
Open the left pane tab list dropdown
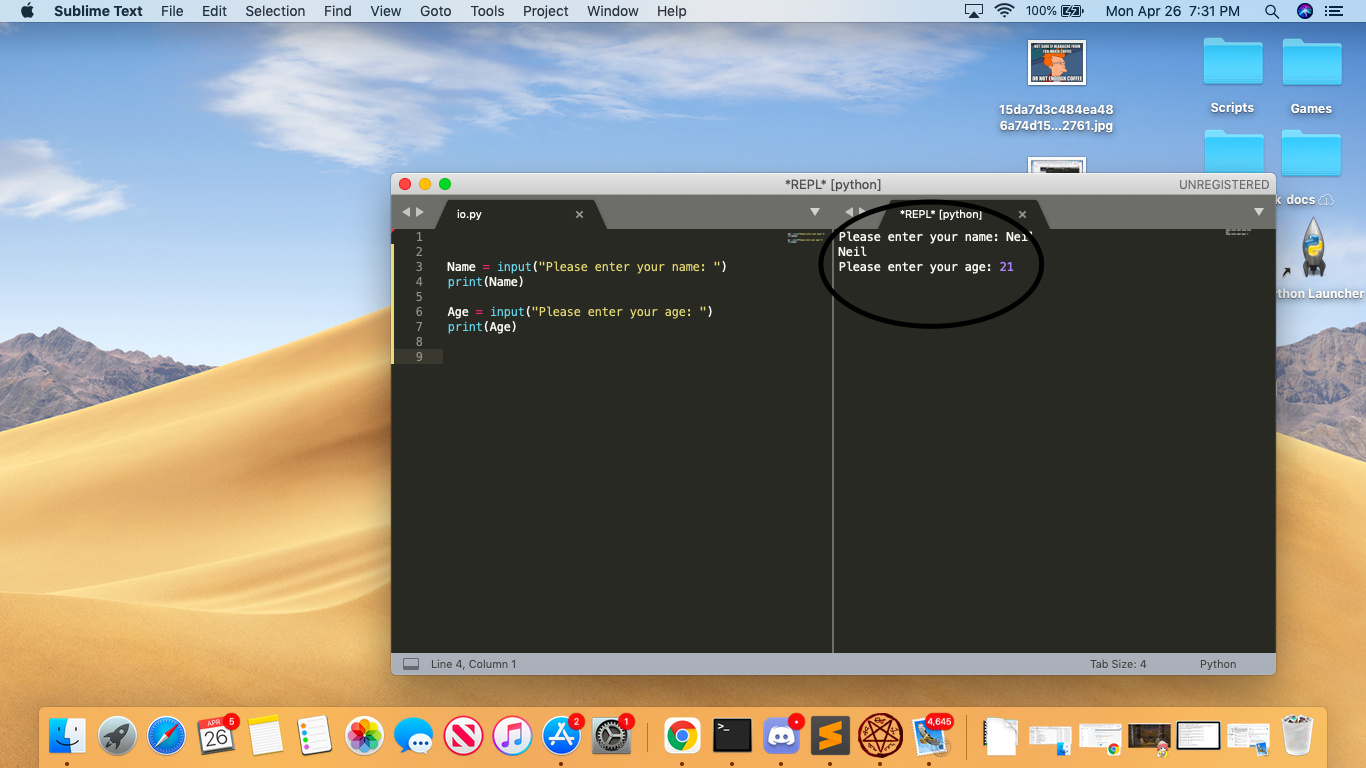click(814, 212)
